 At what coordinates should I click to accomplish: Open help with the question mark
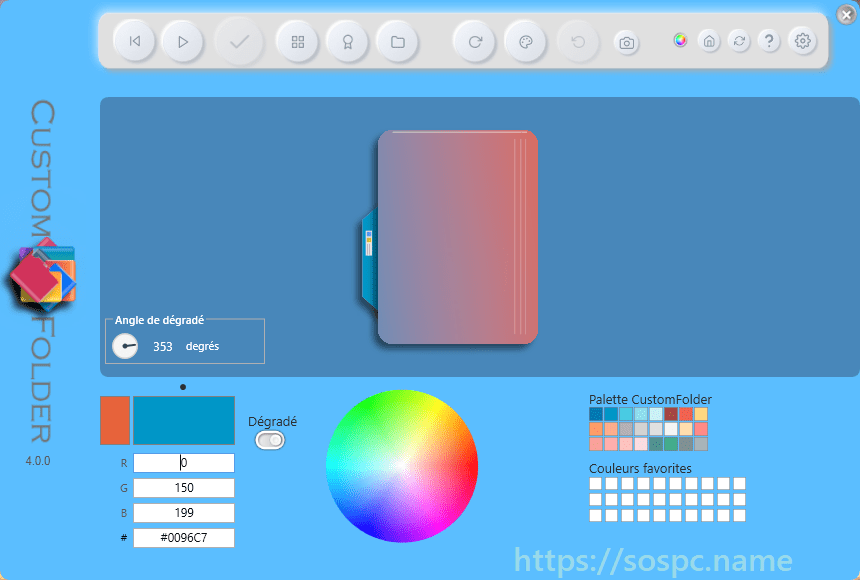(769, 41)
